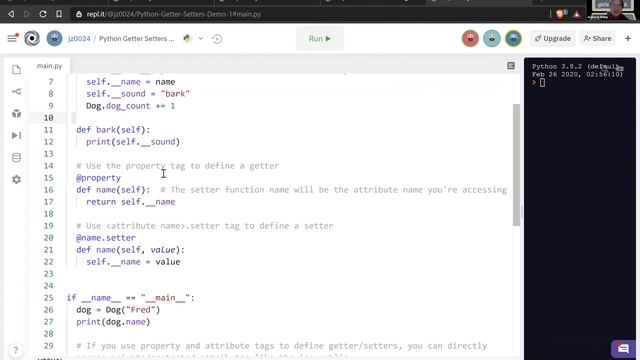Open the Packages cube icon
Image resolution: width=640 pixels, height=360 pixels.
point(16,113)
